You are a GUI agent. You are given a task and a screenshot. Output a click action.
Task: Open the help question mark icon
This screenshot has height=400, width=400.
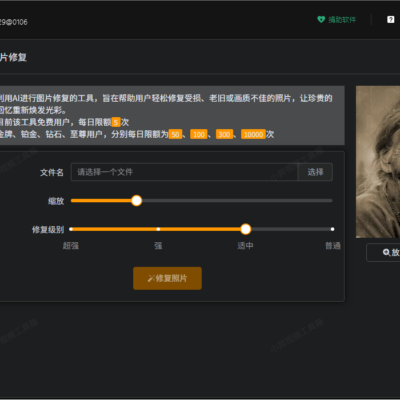(x=390, y=20)
